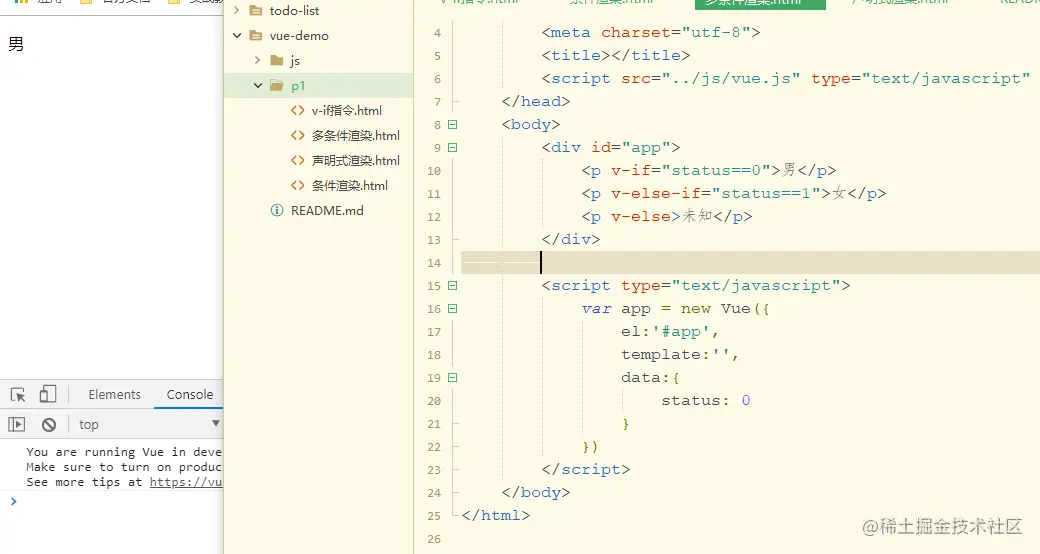Click the <p v-else>未知</p> line

pyautogui.click(x=667, y=216)
